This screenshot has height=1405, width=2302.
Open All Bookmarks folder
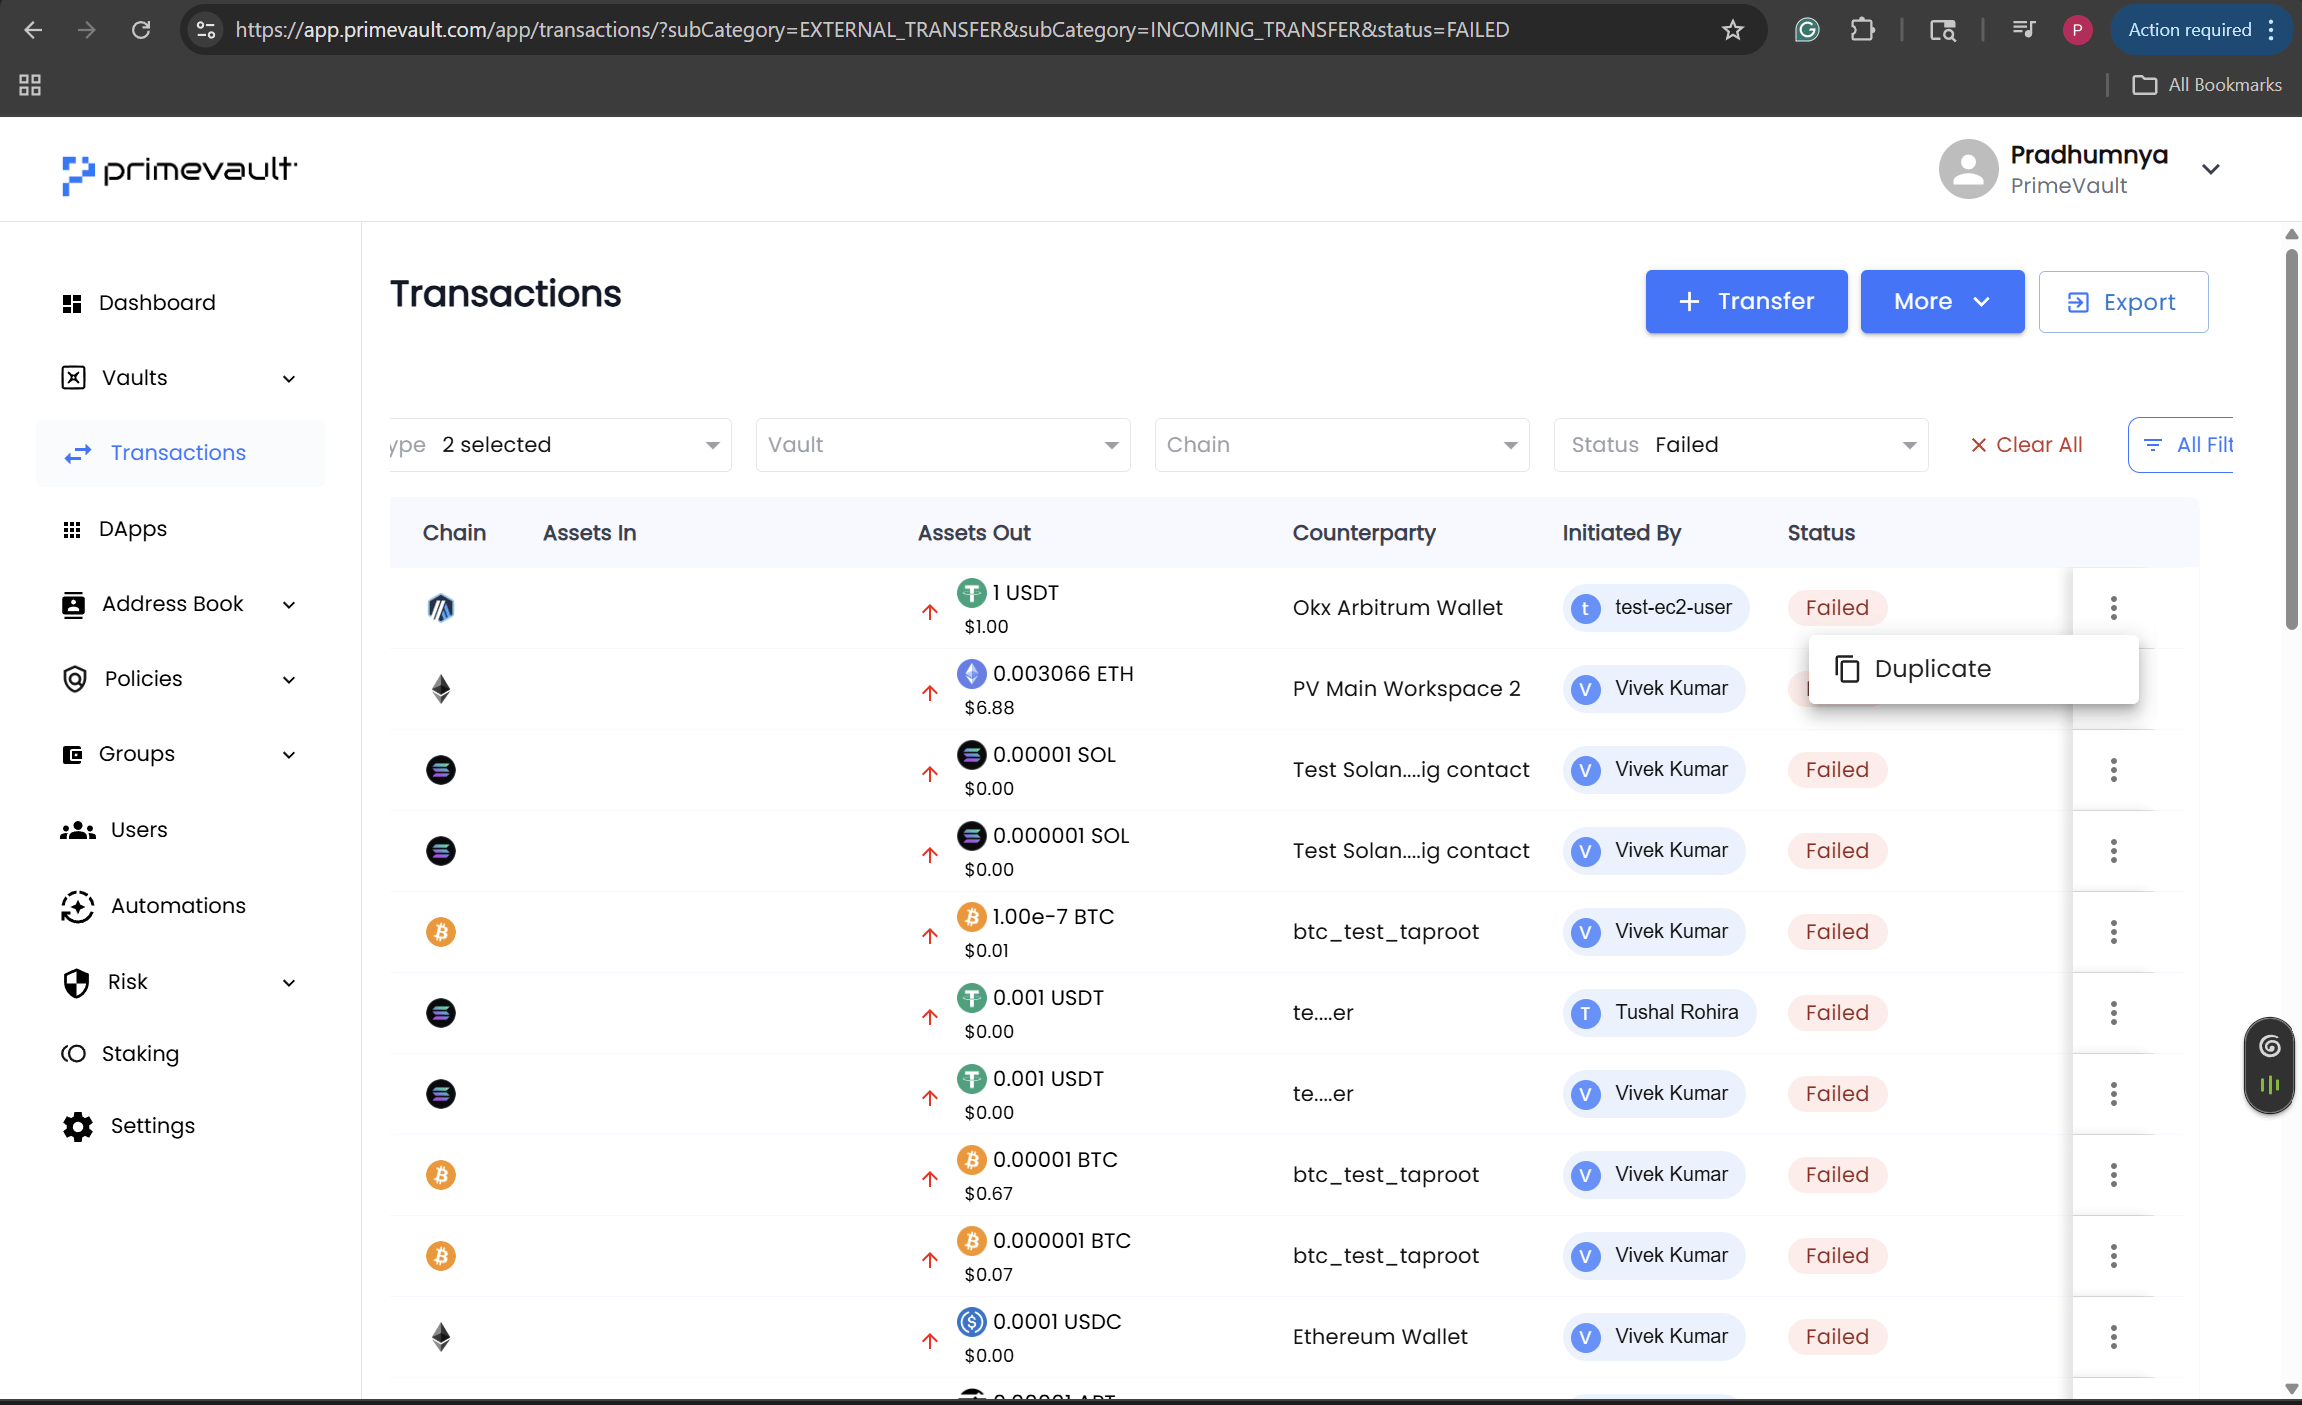(2207, 85)
